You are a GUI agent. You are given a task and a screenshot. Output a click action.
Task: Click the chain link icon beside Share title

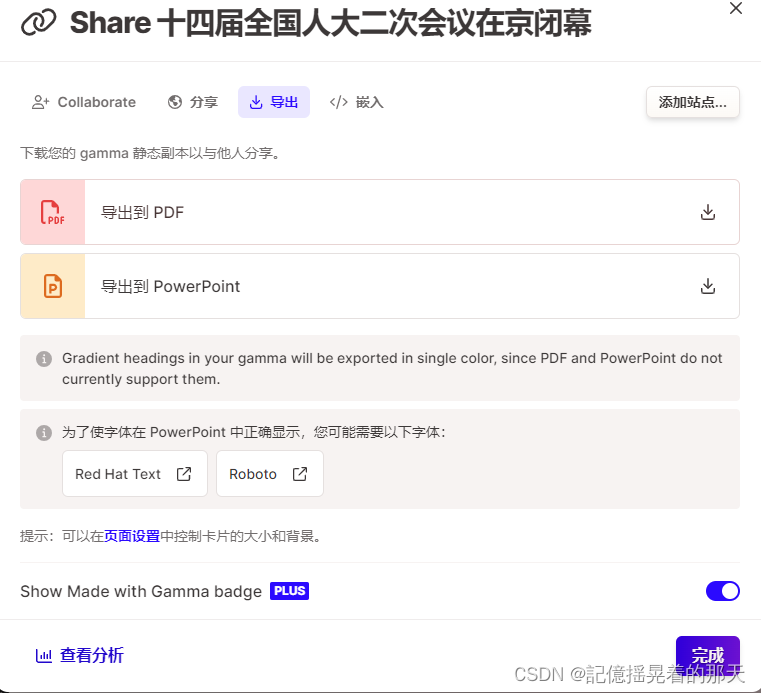click(x=38, y=22)
